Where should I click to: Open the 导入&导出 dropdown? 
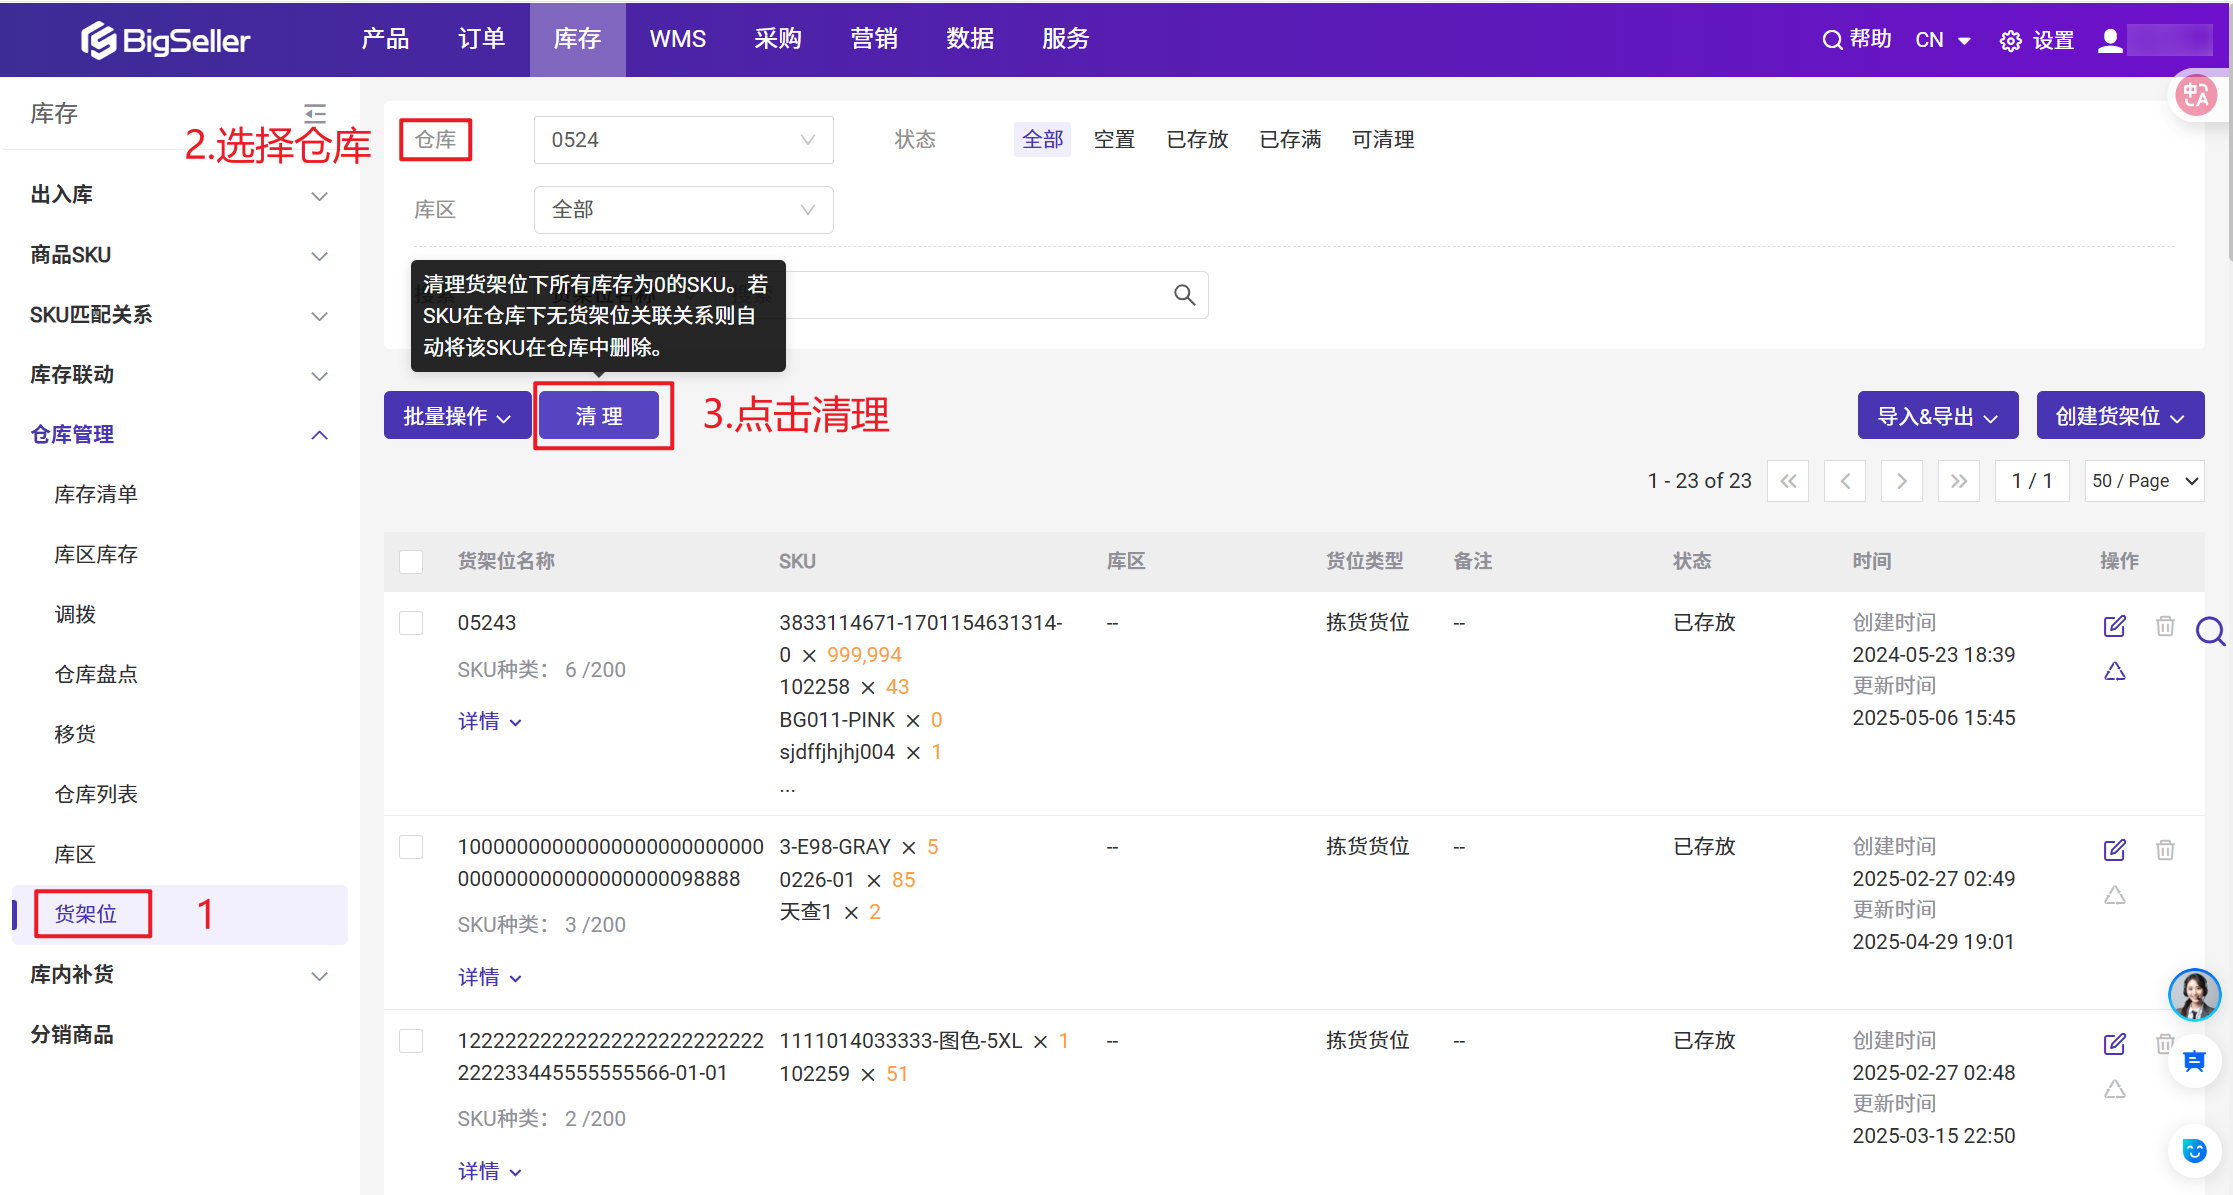click(x=1938, y=416)
